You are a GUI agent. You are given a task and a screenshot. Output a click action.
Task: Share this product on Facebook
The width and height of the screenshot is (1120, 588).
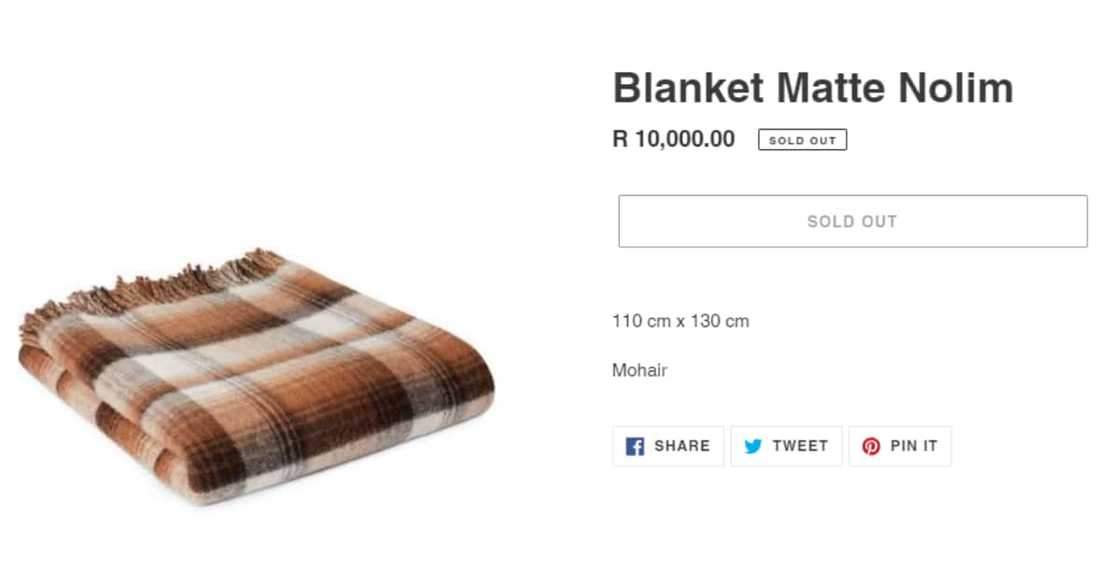(x=668, y=446)
